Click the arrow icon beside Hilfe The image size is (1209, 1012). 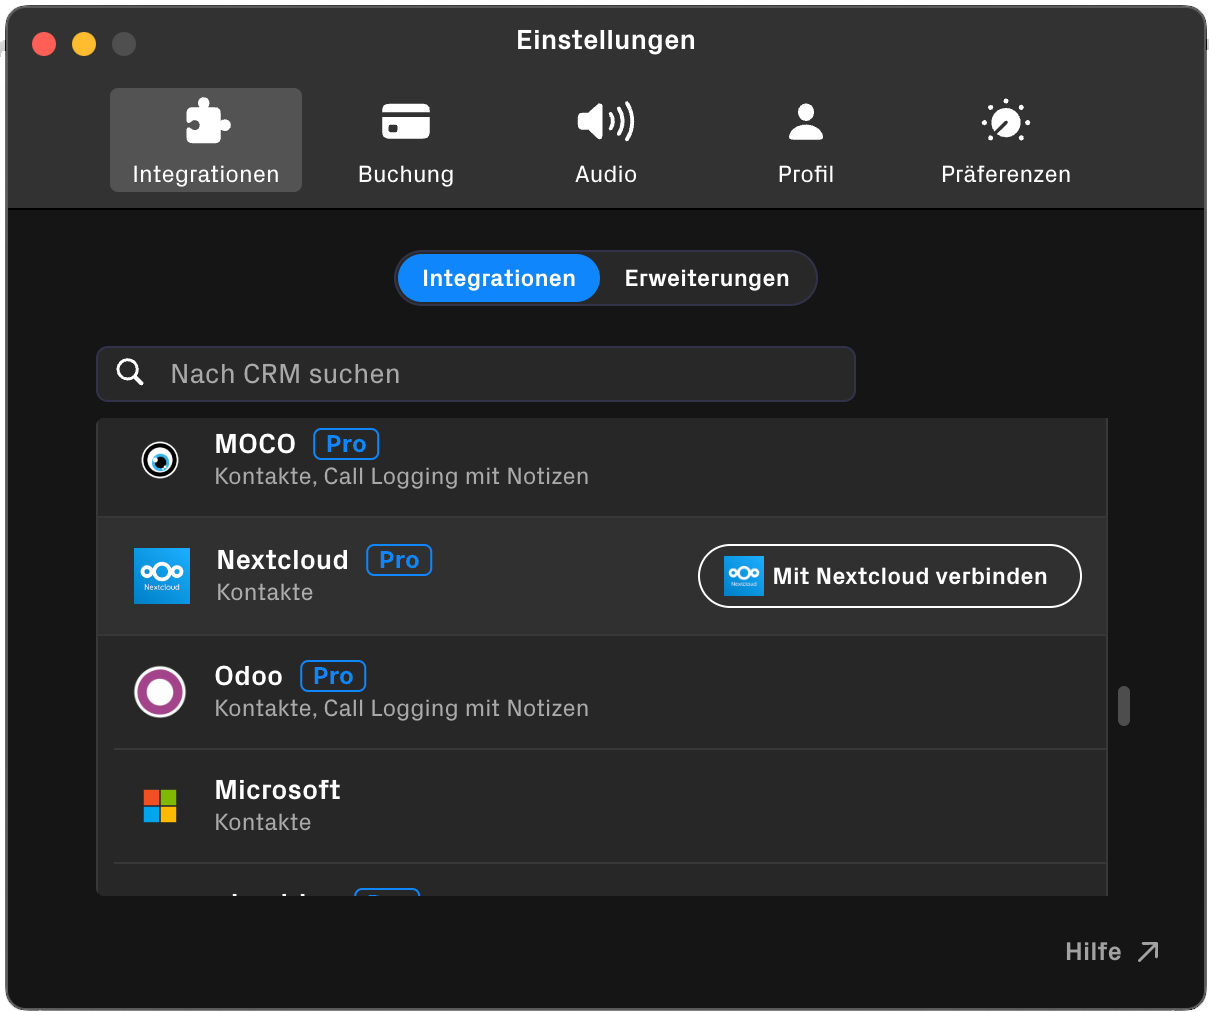[1148, 951]
